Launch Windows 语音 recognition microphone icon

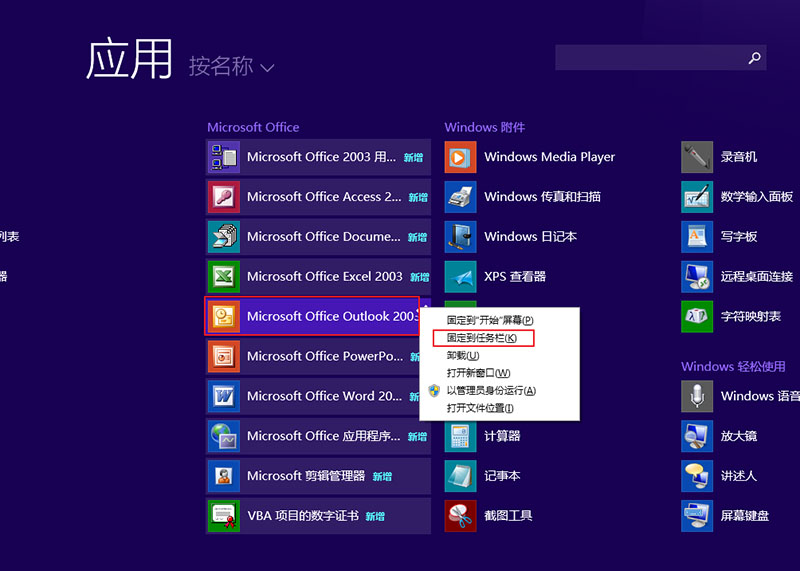(697, 396)
